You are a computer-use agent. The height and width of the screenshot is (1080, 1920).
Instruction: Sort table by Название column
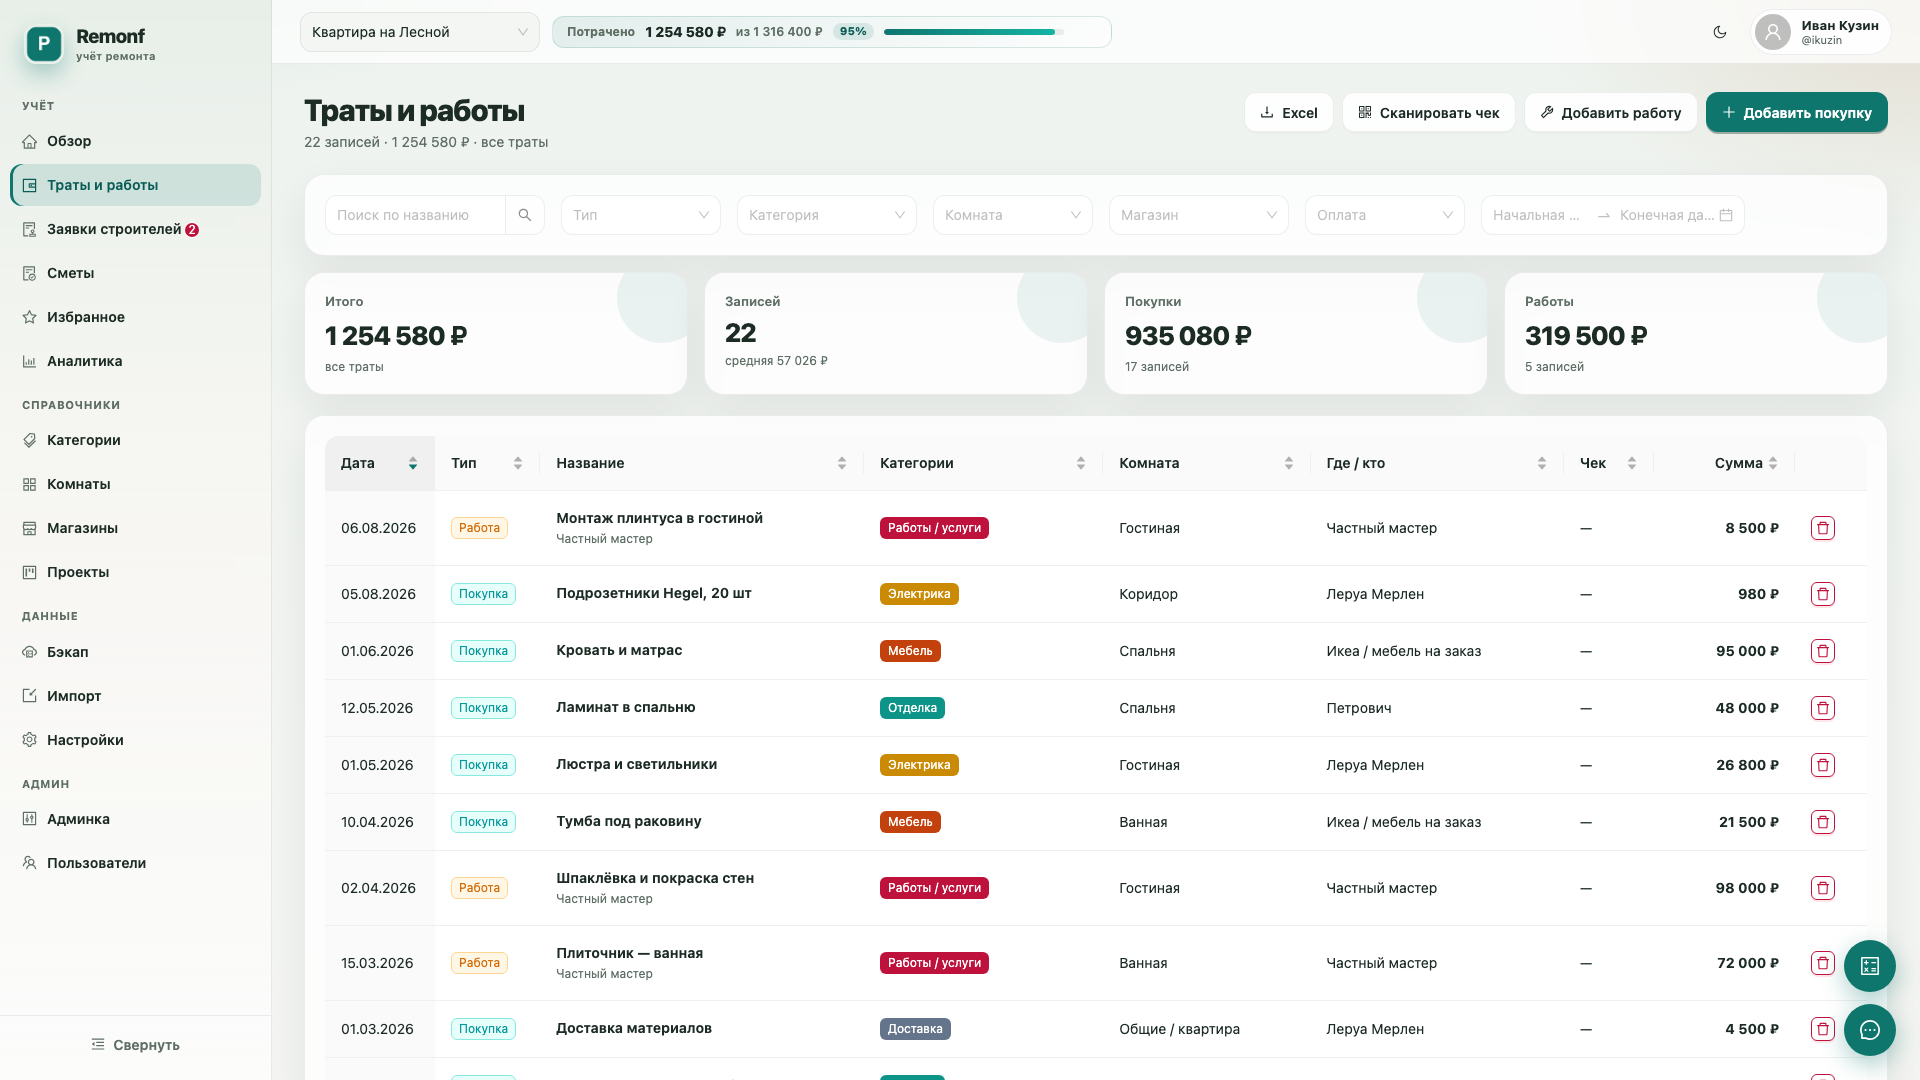[x=701, y=463]
